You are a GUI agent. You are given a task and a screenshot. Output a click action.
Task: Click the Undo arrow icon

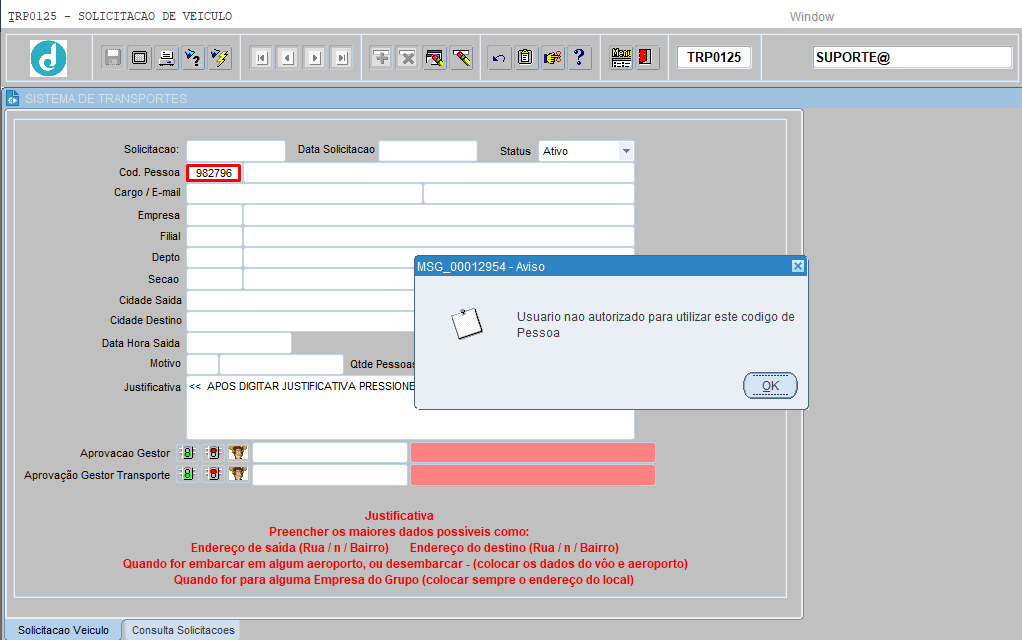click(499, 57)
